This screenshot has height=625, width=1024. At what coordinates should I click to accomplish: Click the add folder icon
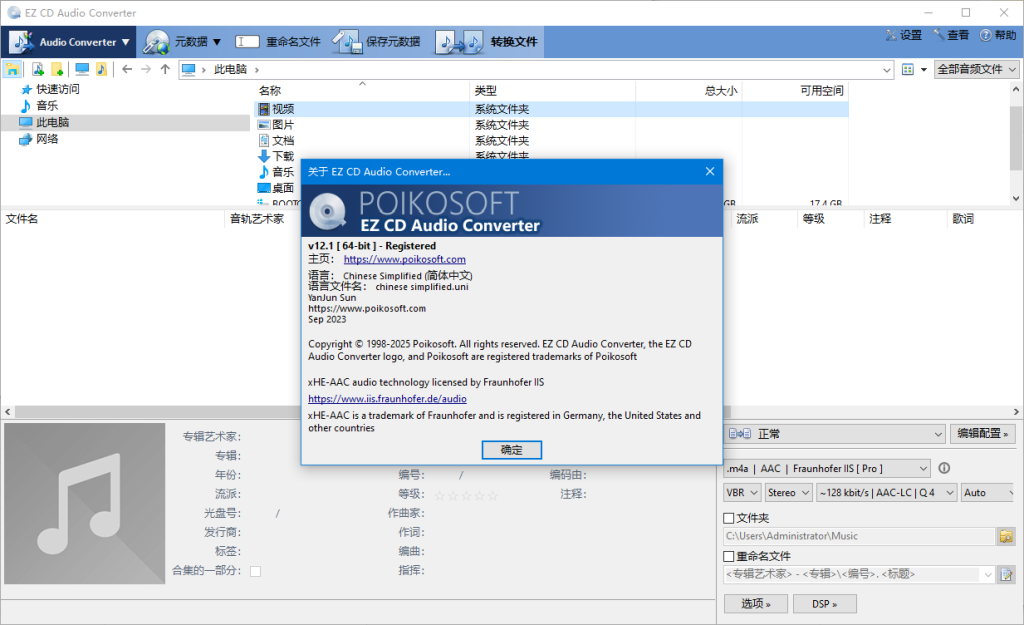(57, 69)
